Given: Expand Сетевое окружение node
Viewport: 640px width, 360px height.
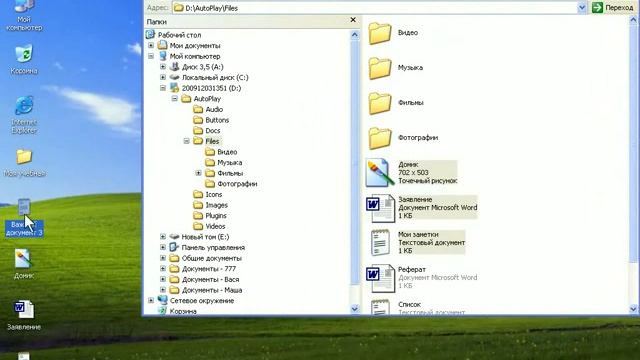Looking at the screenshot, I should [x=151, y=300].
